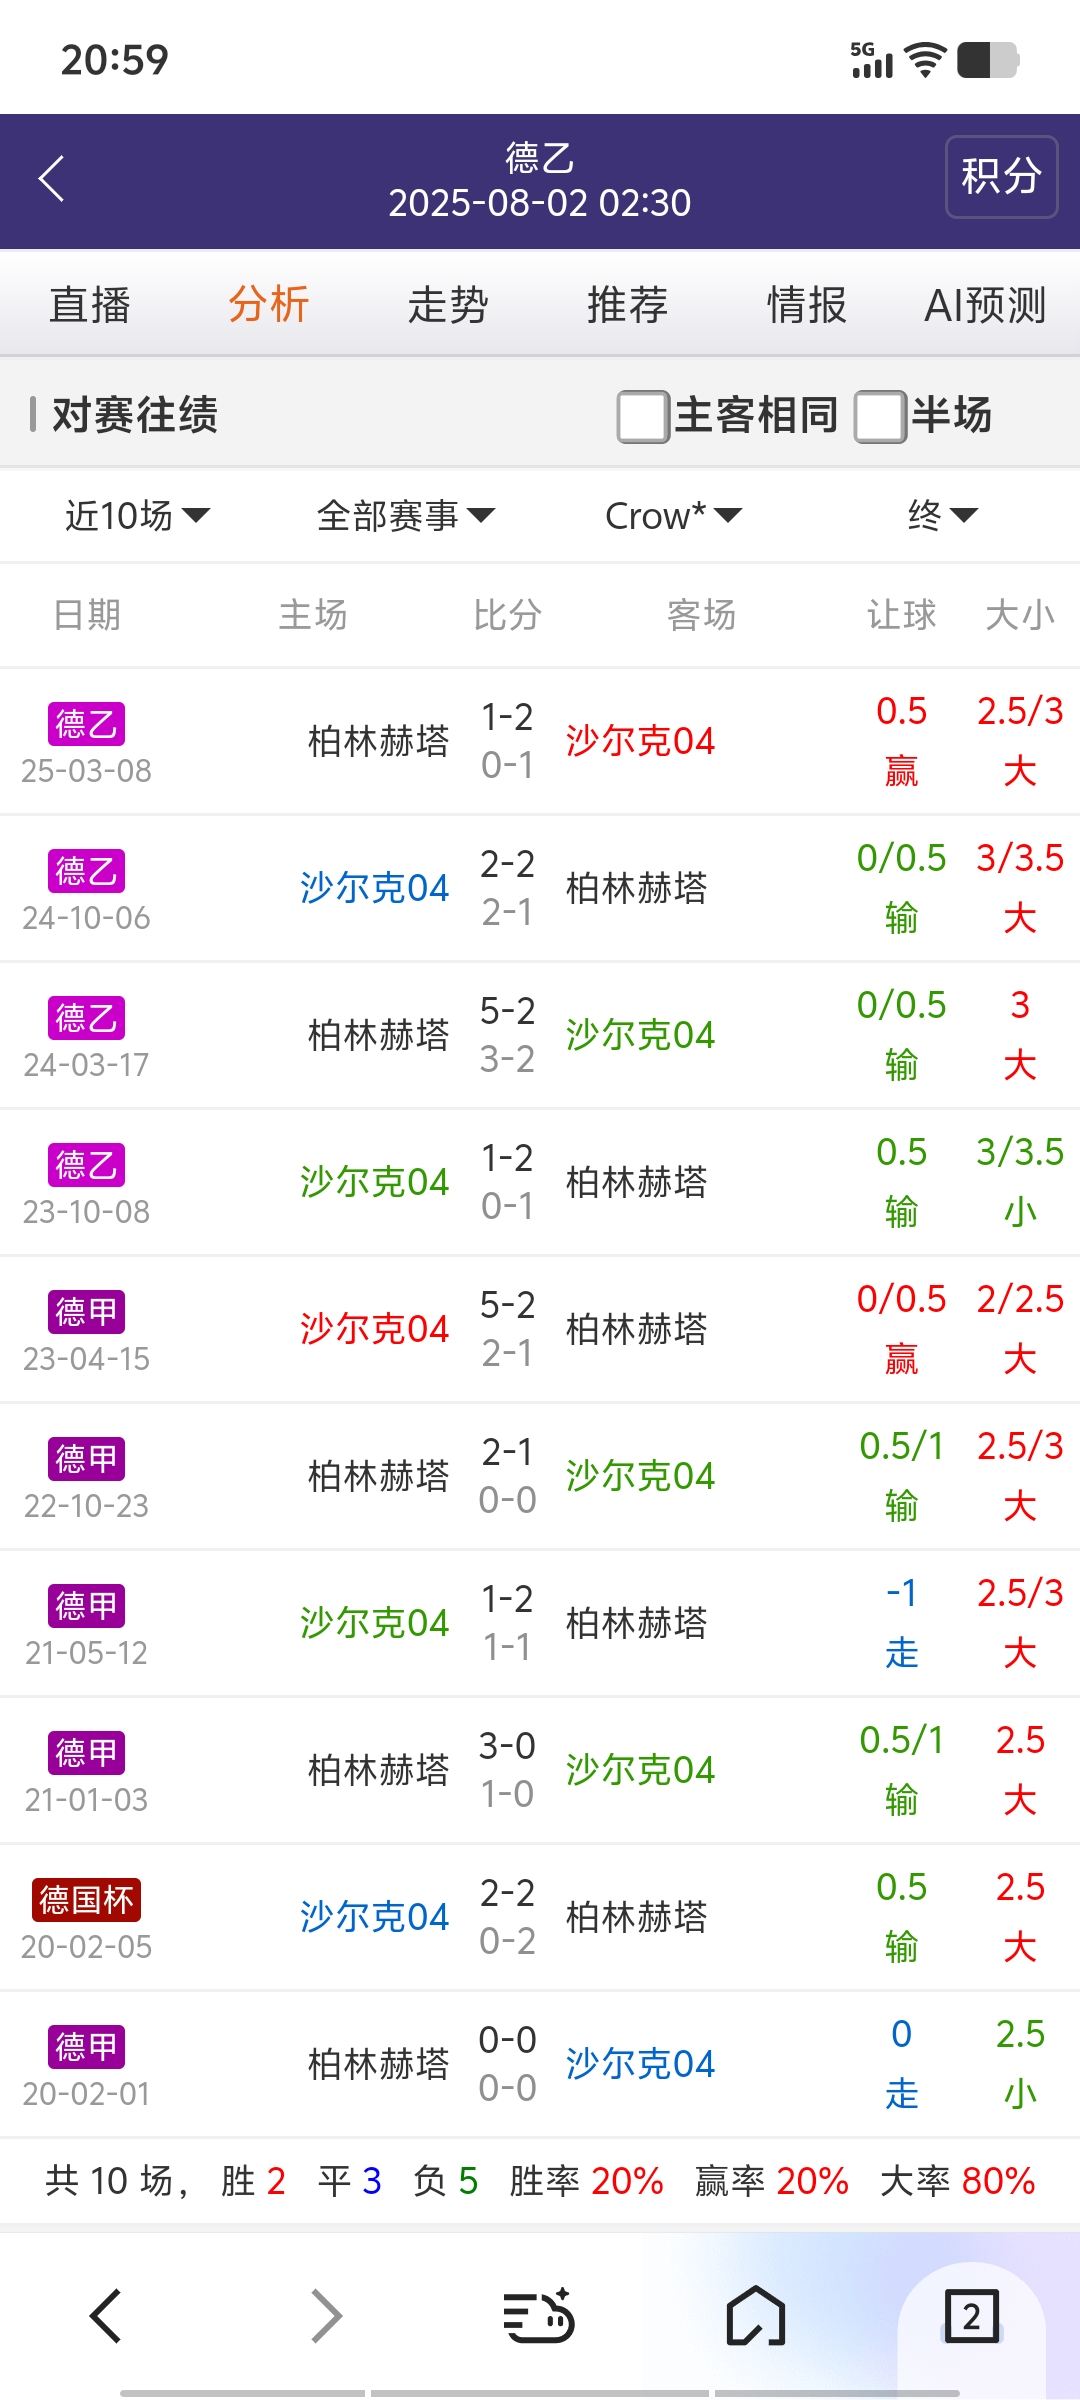Image resolution: width=1080 pixels, height=2400 pixels.
Task: Open the tabs switcher showing 2
Action: 971,2315
